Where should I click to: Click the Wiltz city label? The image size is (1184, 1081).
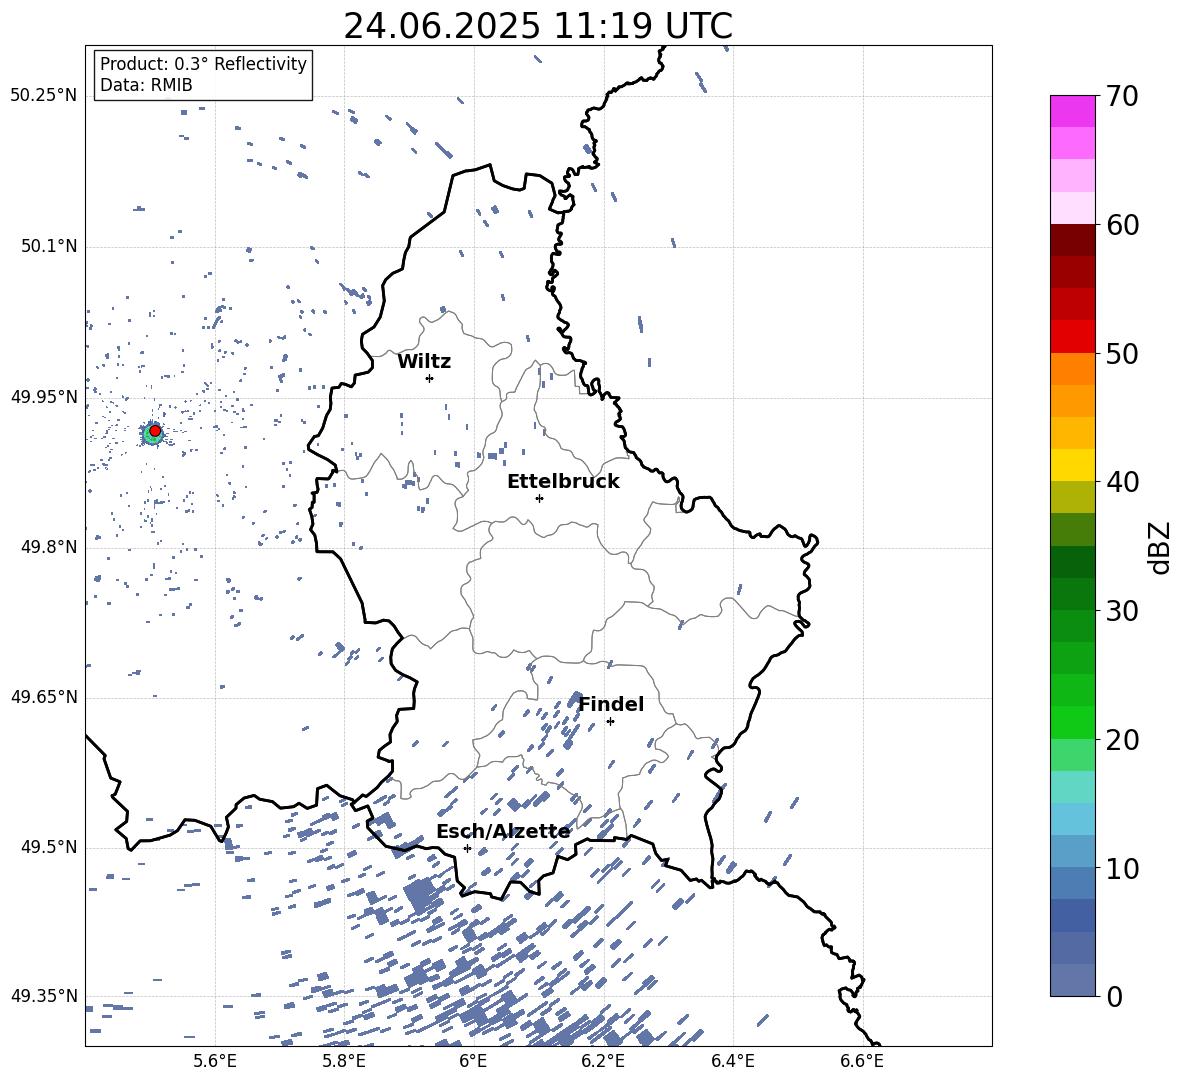point(424,362)
